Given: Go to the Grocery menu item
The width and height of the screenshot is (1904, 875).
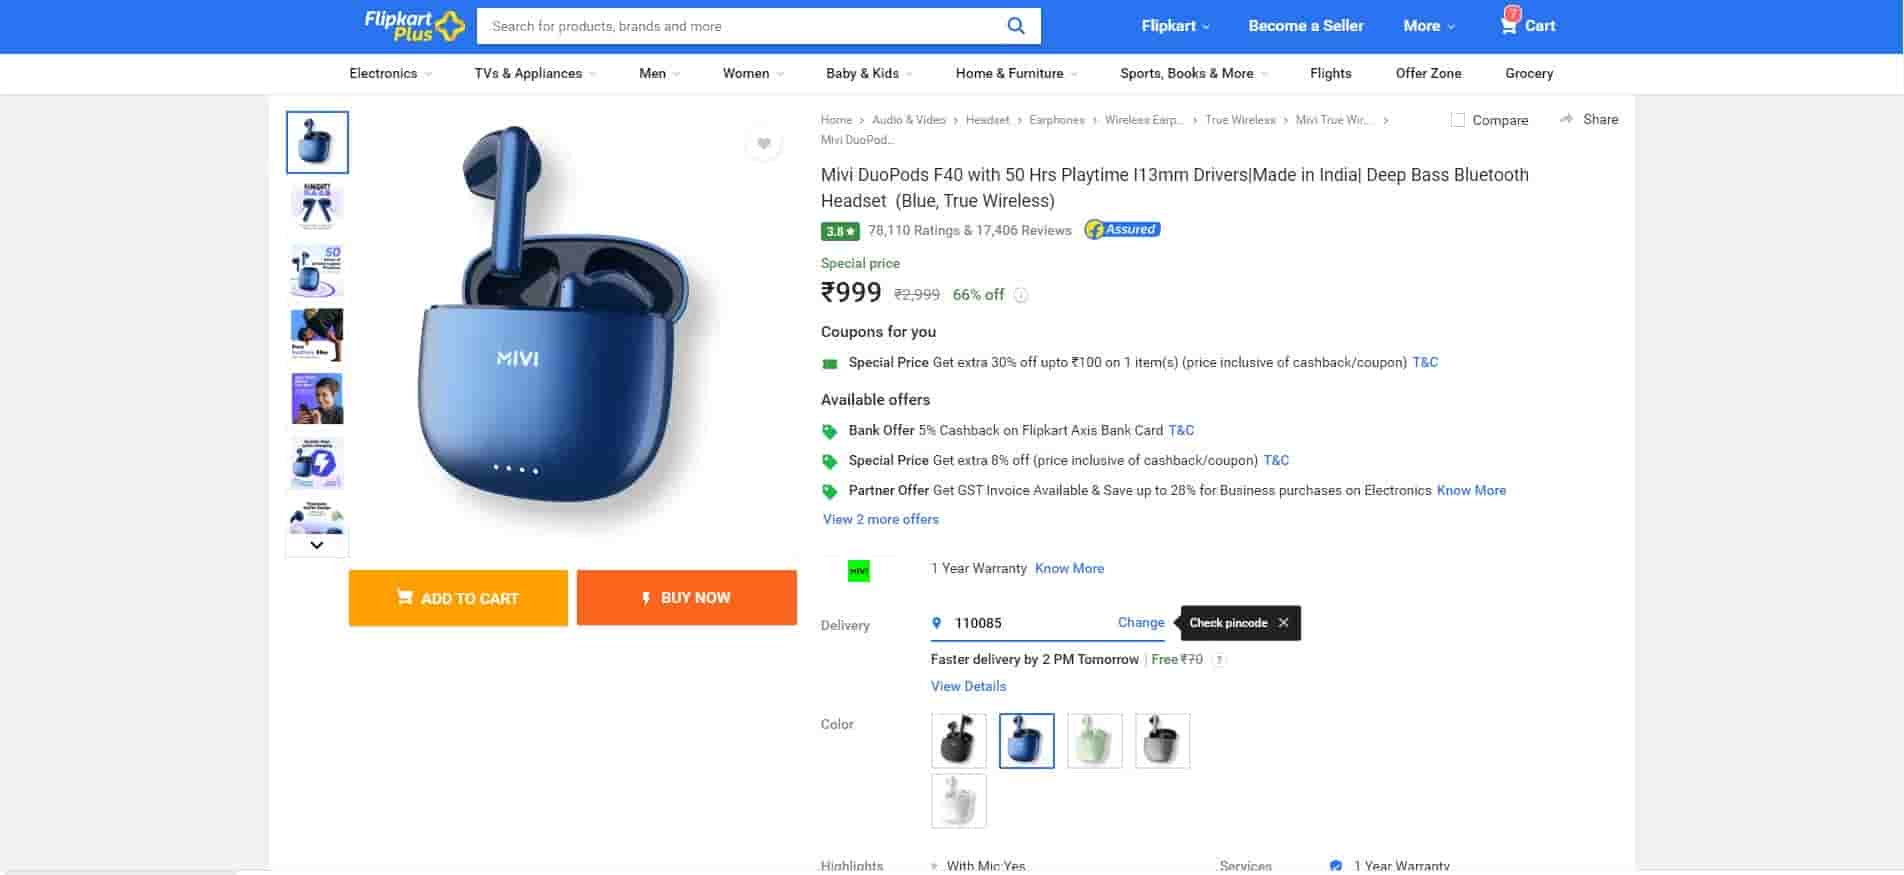Looking at the screenshot, I should pos(1528,73).
